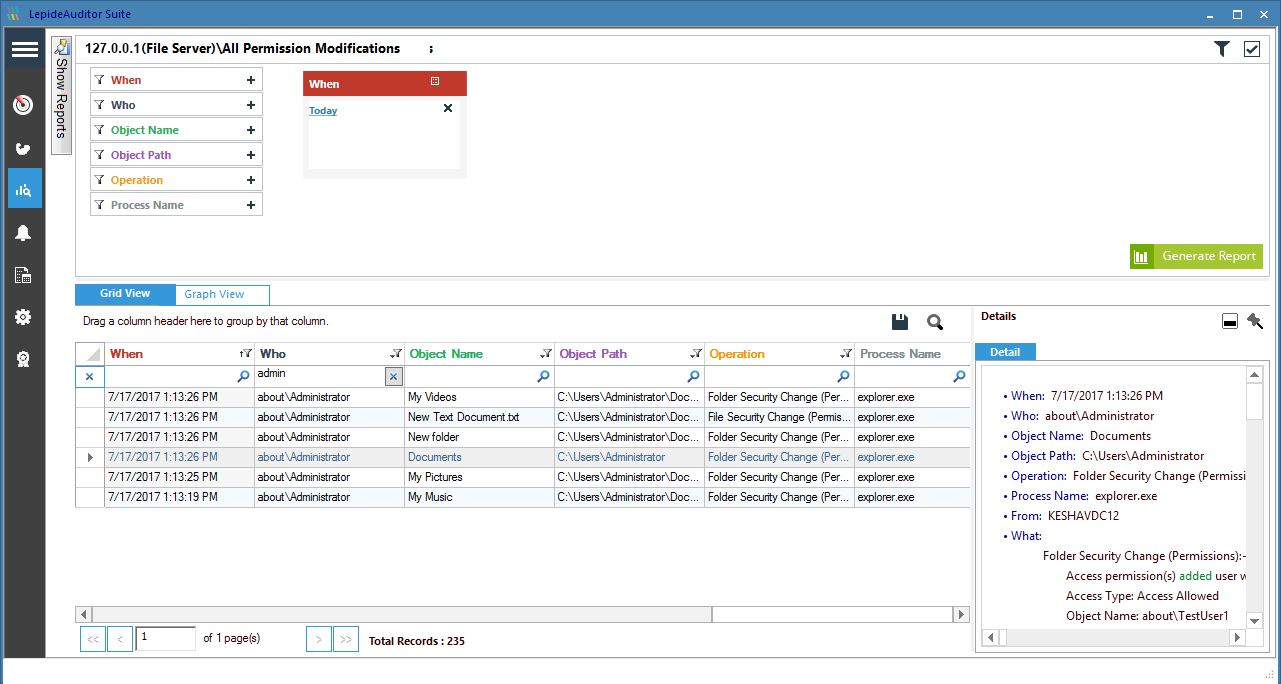The width and height of the screenshot is (1281, 684).
Task: Open the radar dashboard icon in sidebar
Action: [24, 105]
